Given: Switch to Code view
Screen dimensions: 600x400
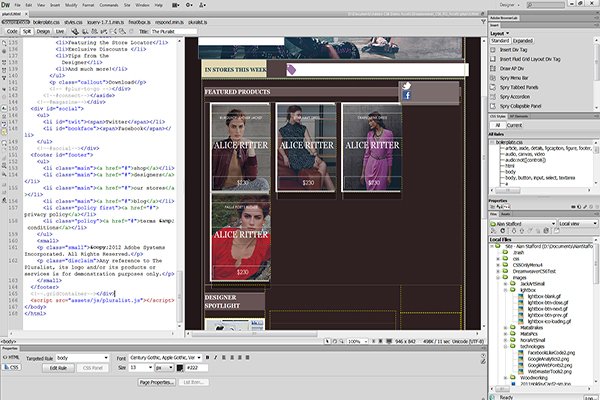Looking at the screenshot, I should click(x=12, y=31).
